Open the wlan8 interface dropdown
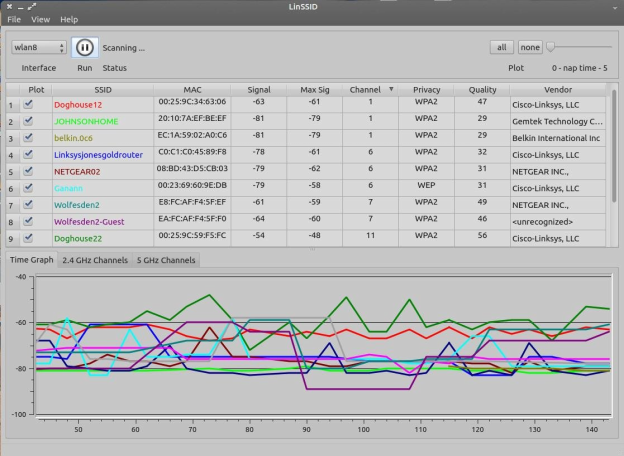 39,47
